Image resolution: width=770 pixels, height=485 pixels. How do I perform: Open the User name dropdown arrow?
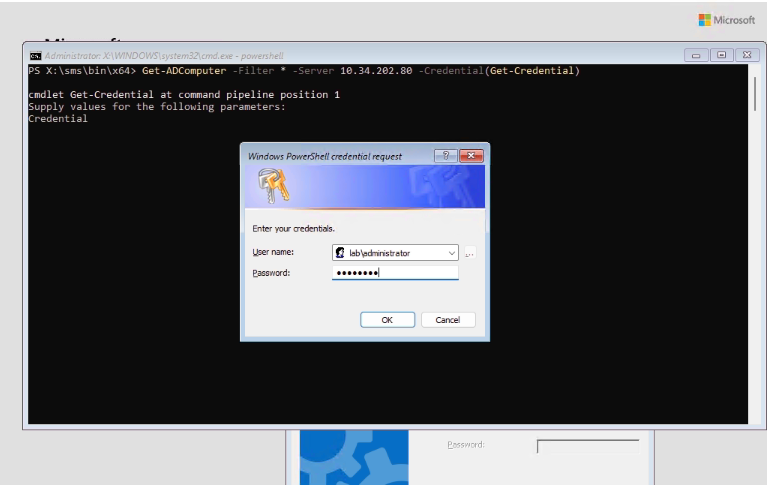pyautogui.click(x=451, y=253)
